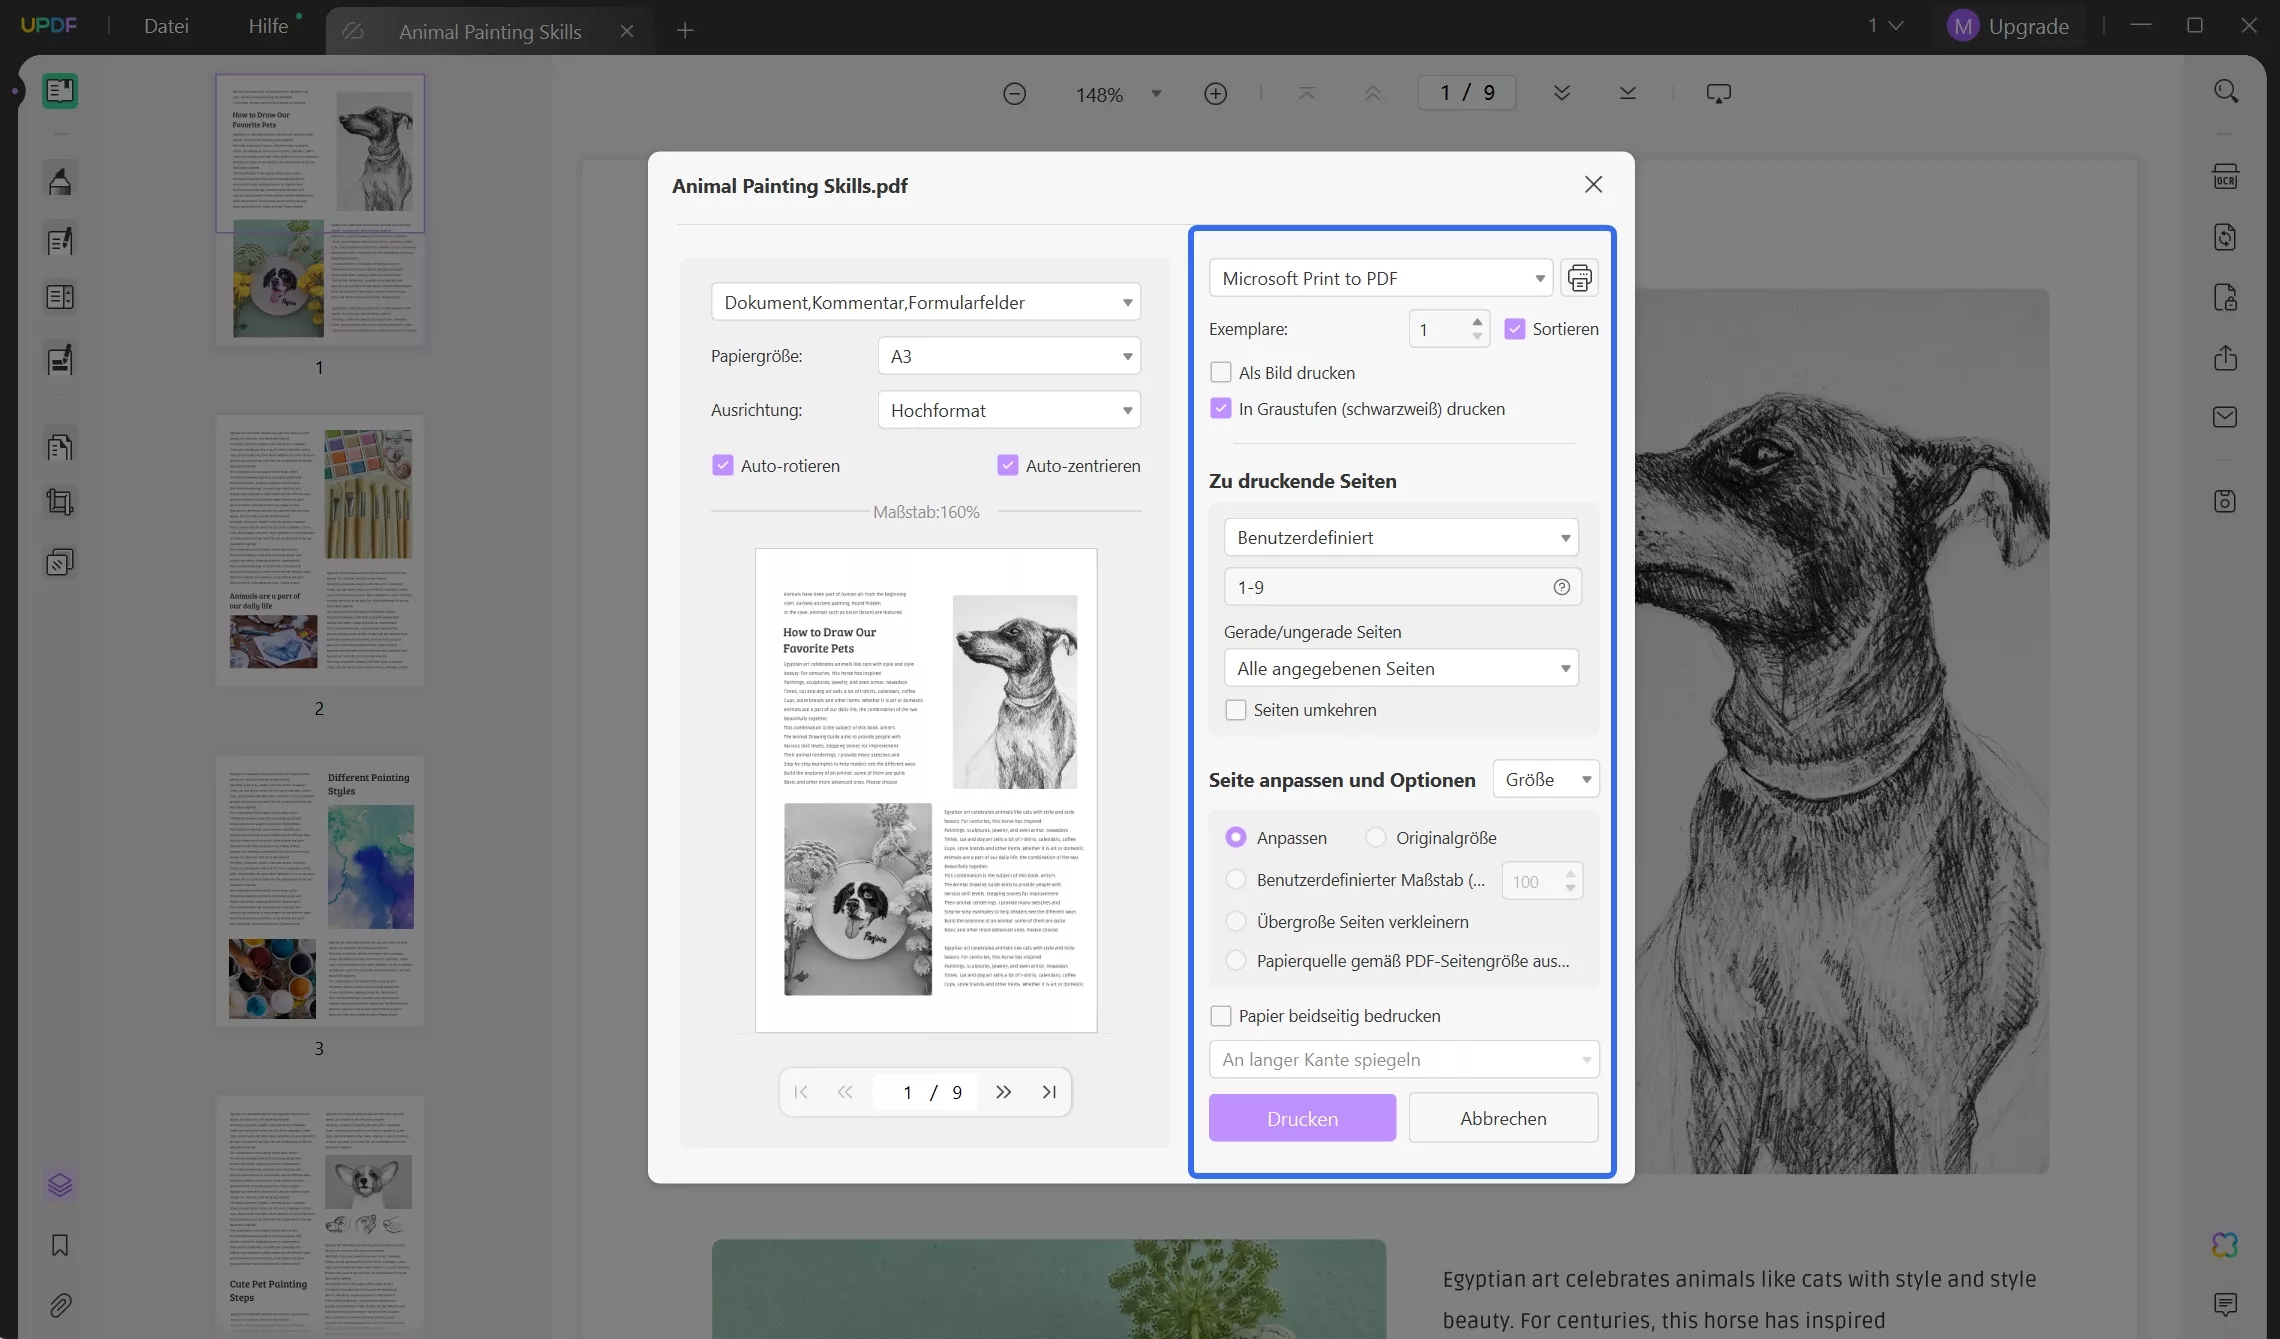Click the Drucken button

tap(1302, 1118)
